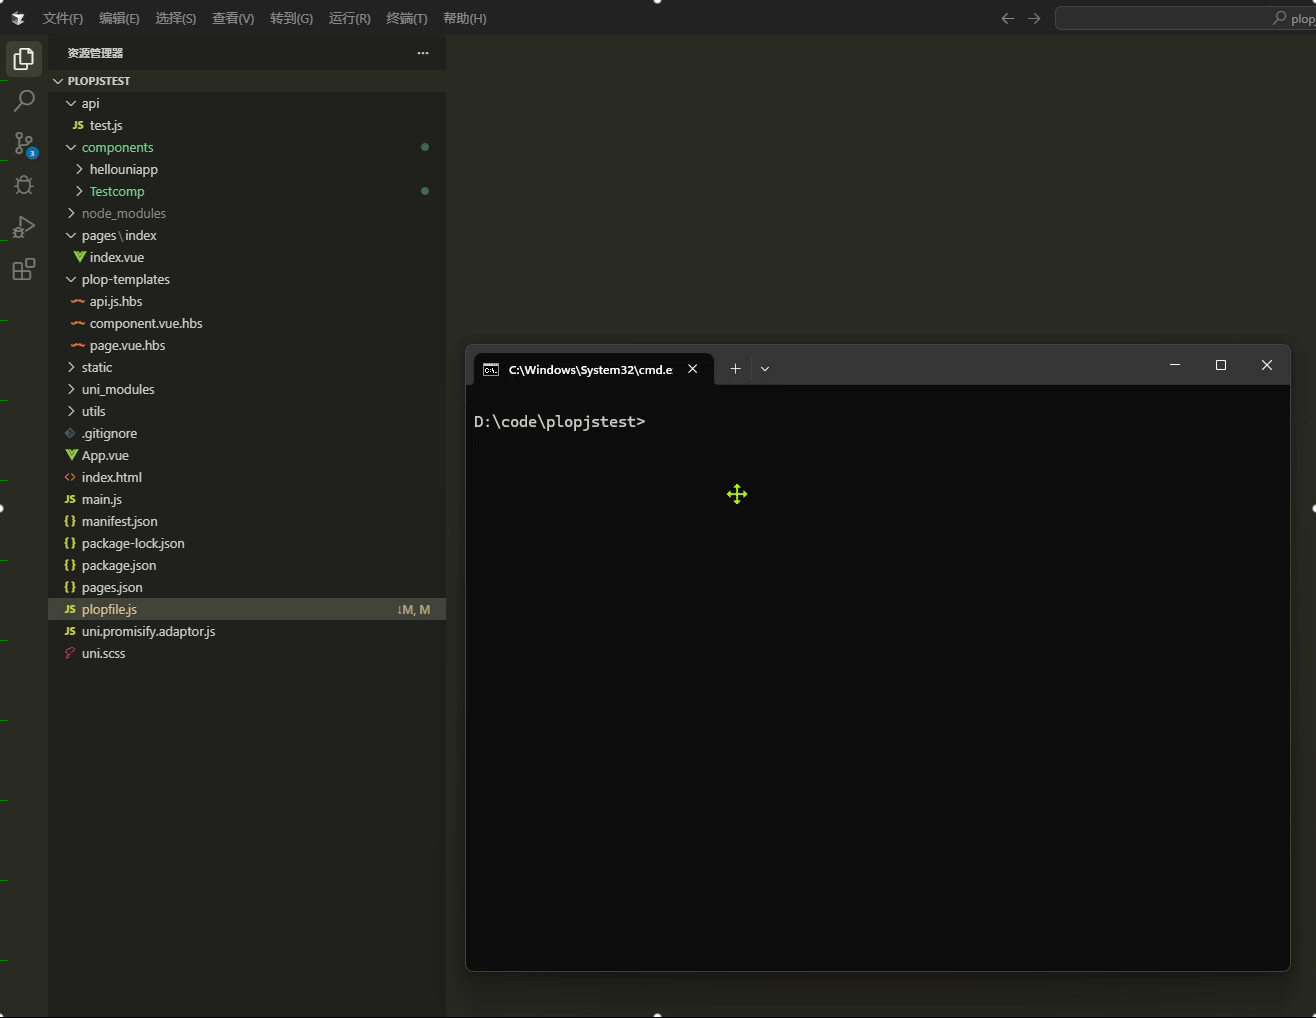Open the terminal launch profile chevron dropdown
This screenshot has width=1316, height=1018.
pyautogui.click(x=765, y=369)
